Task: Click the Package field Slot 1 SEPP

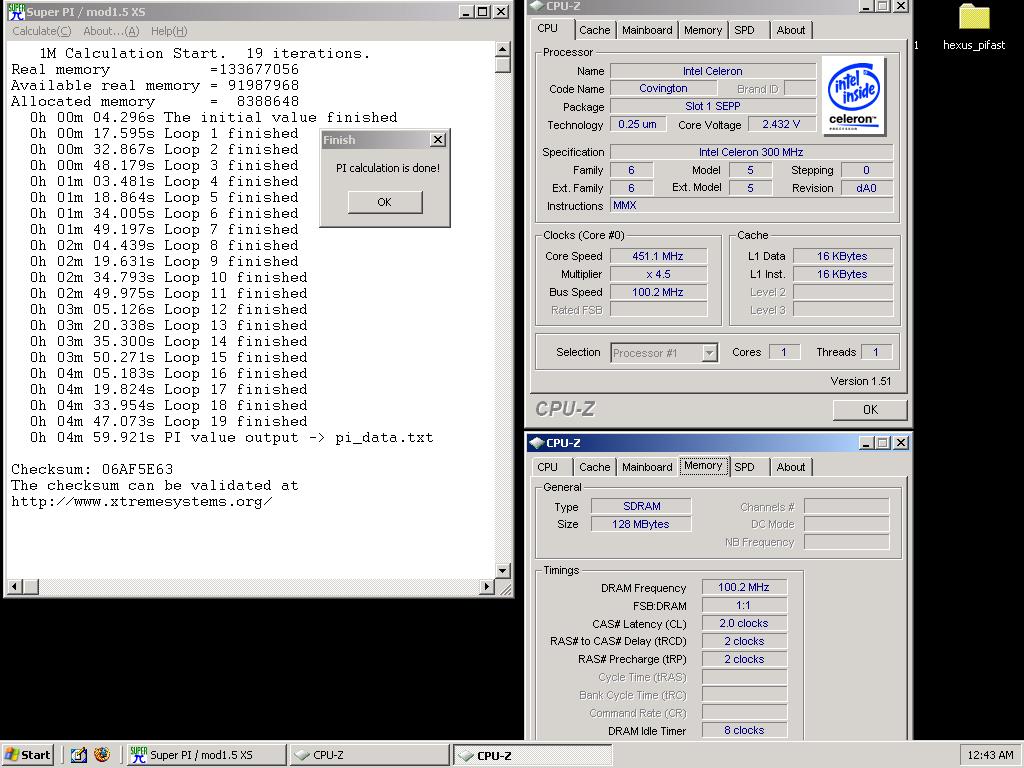Action: pos(712,106)
